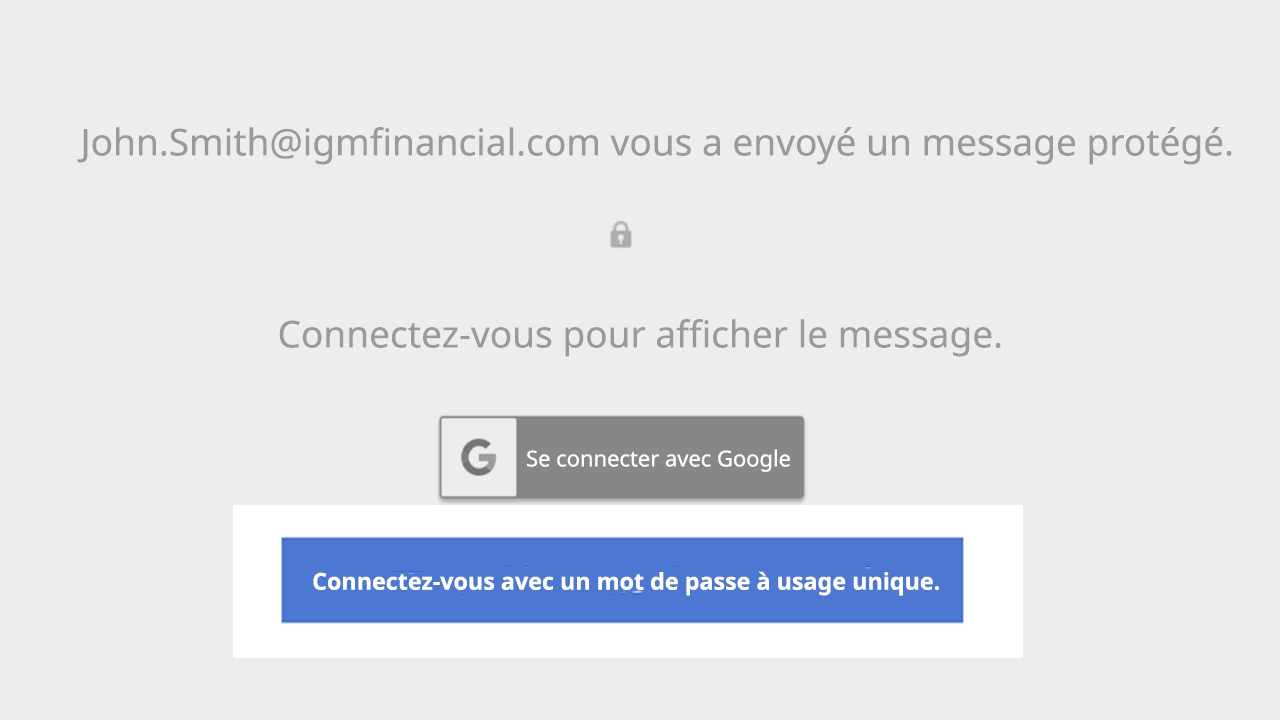This screenshot has width=1280, height=720.
Task: Click Connectez-vous avec un mot de passe à usage unique
Action: (622, 580)
